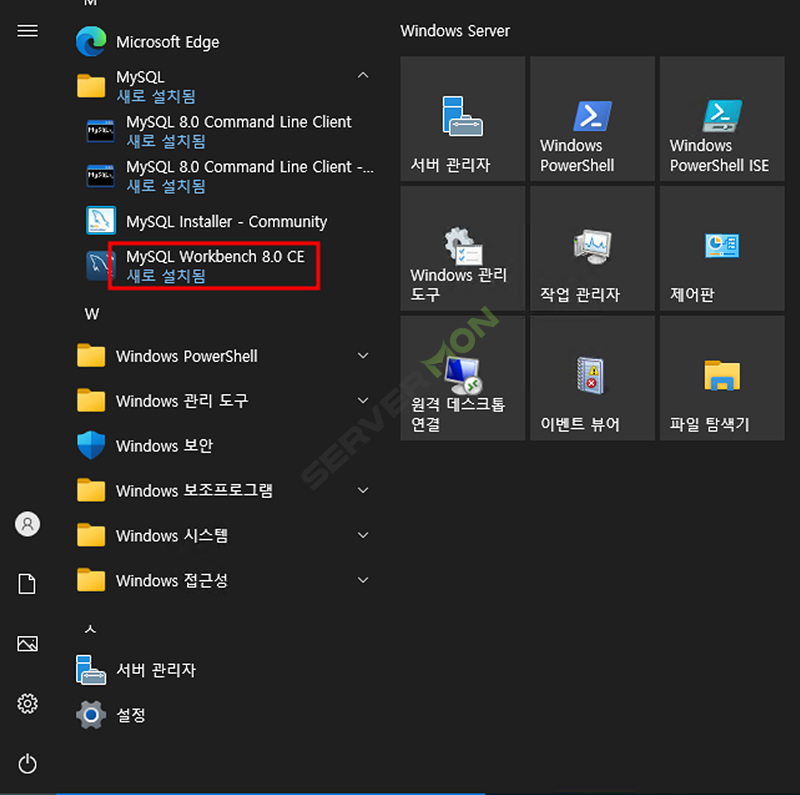
Task: Expand the Windows 접근성 chevron
Action: click(363, 580)
